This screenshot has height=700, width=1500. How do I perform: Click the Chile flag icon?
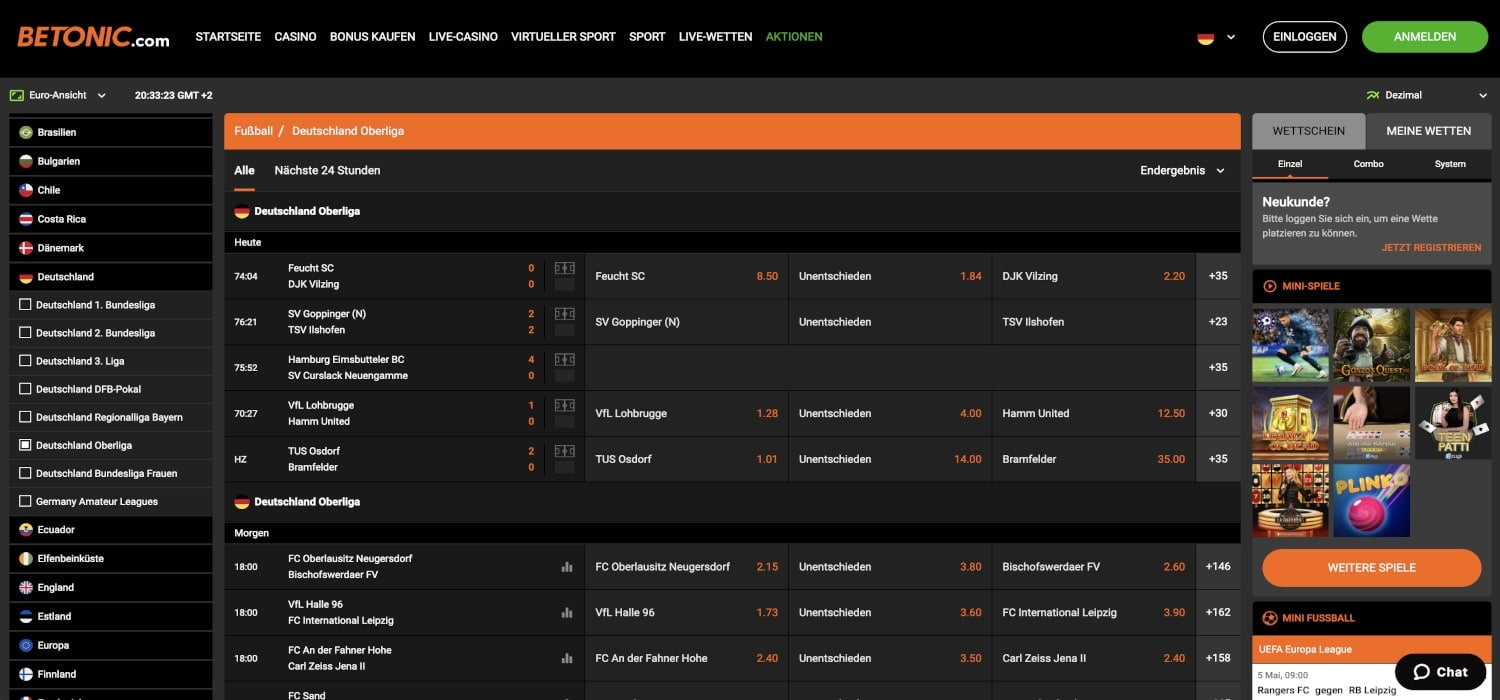click(x=26, y=190)
